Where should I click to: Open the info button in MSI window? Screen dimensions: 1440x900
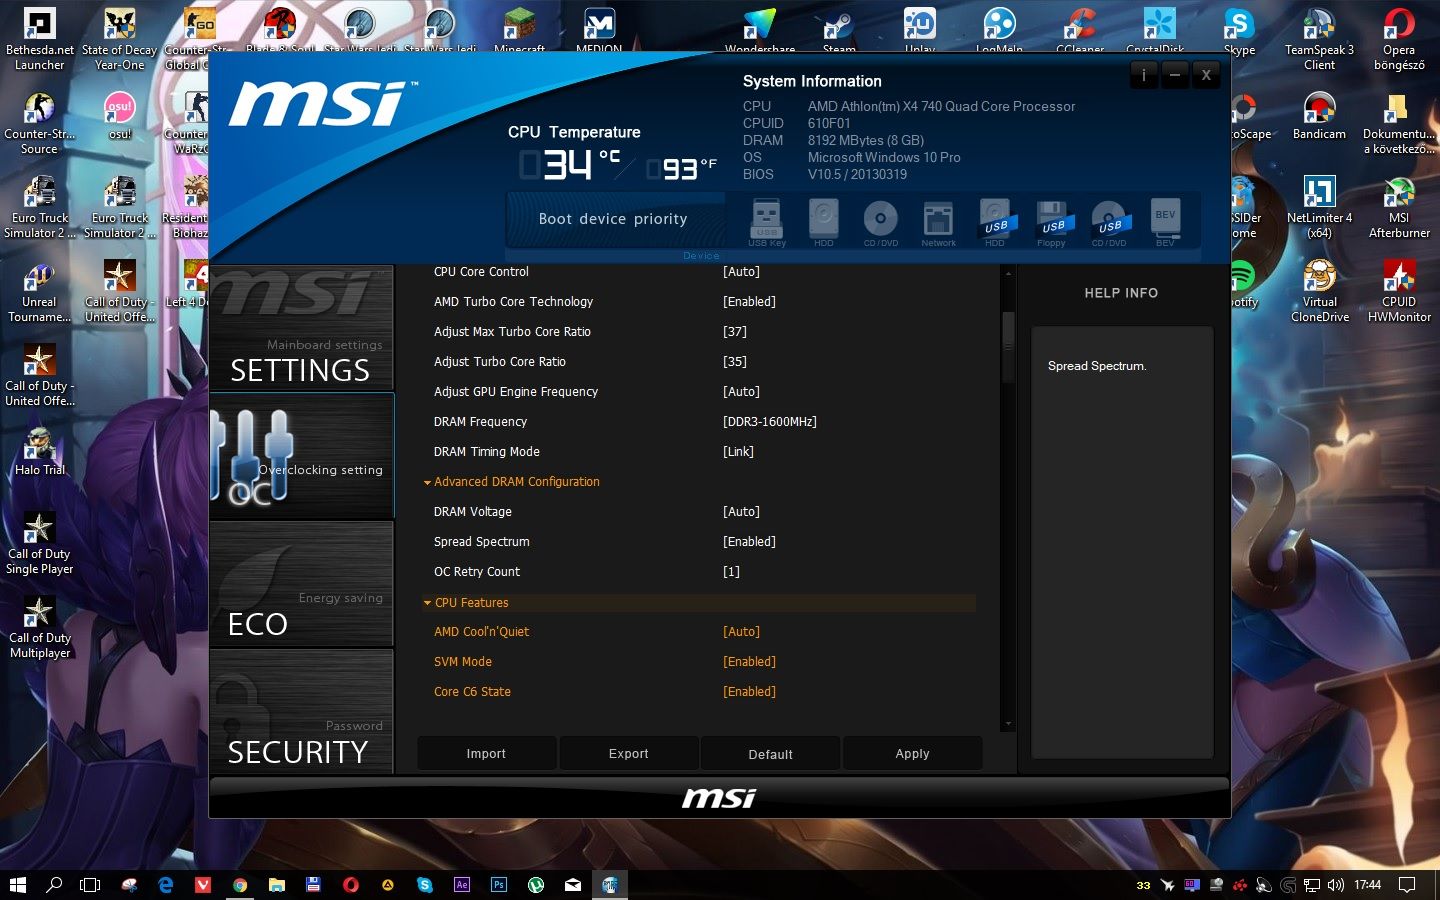1144,74
